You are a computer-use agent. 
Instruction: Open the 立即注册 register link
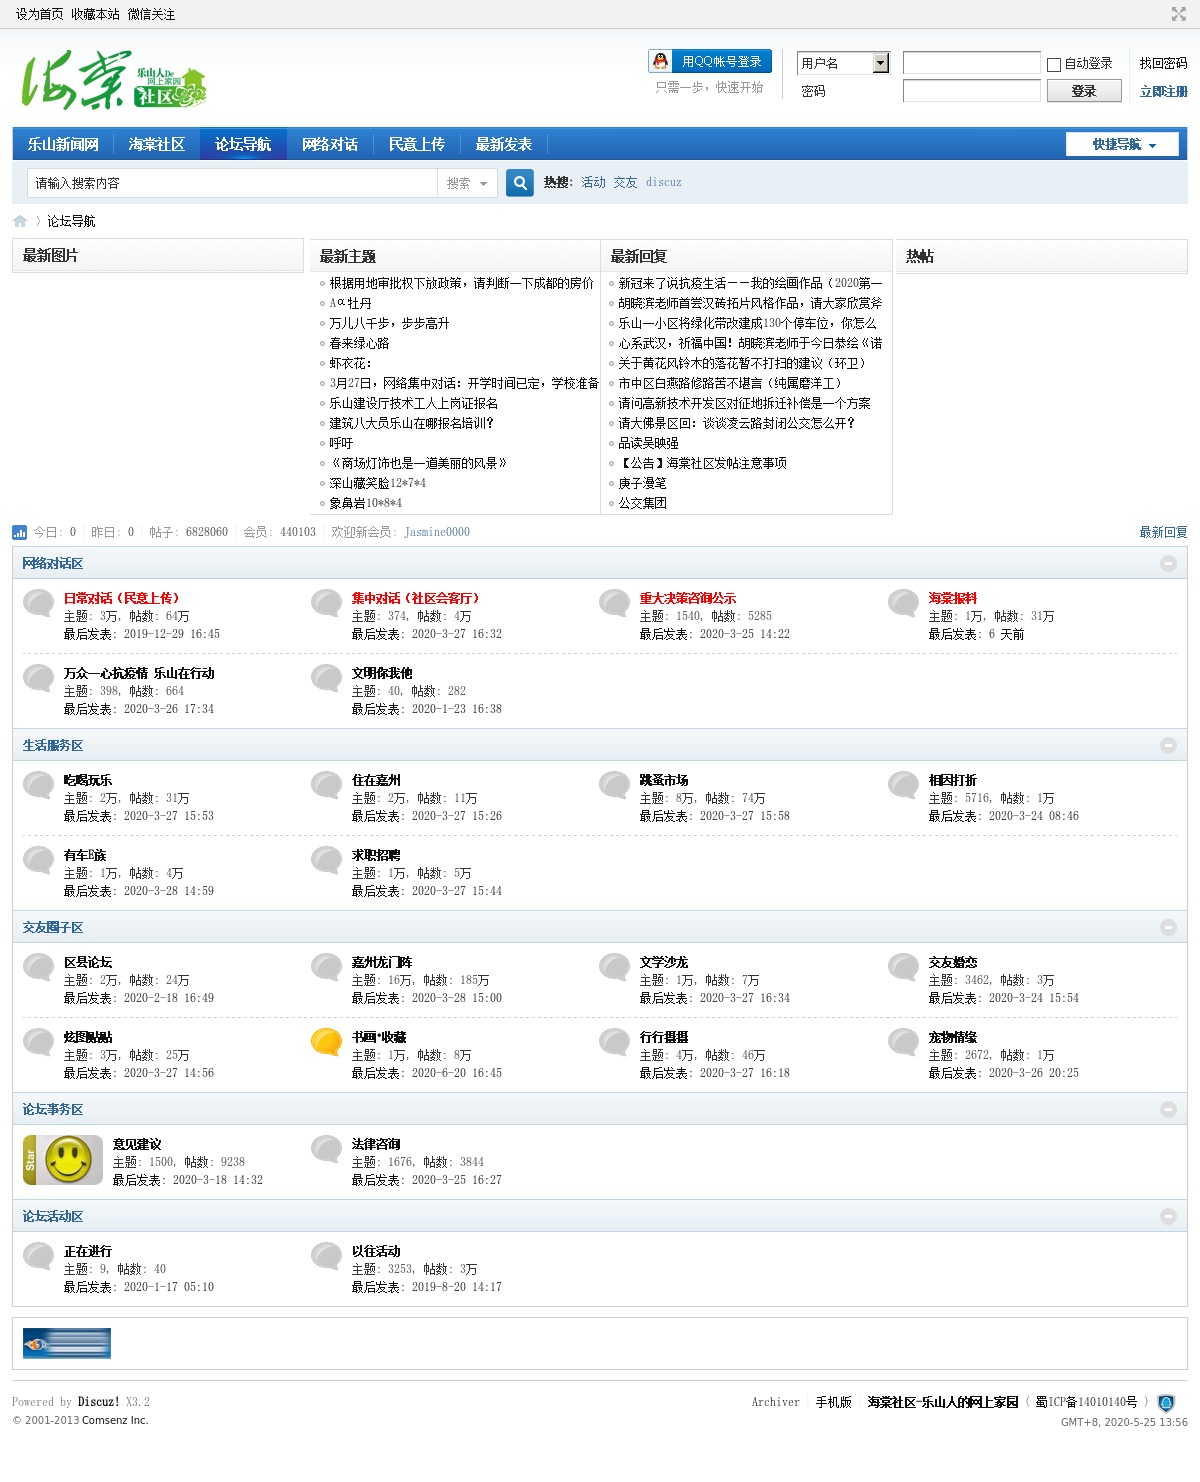coord(1163,91)
